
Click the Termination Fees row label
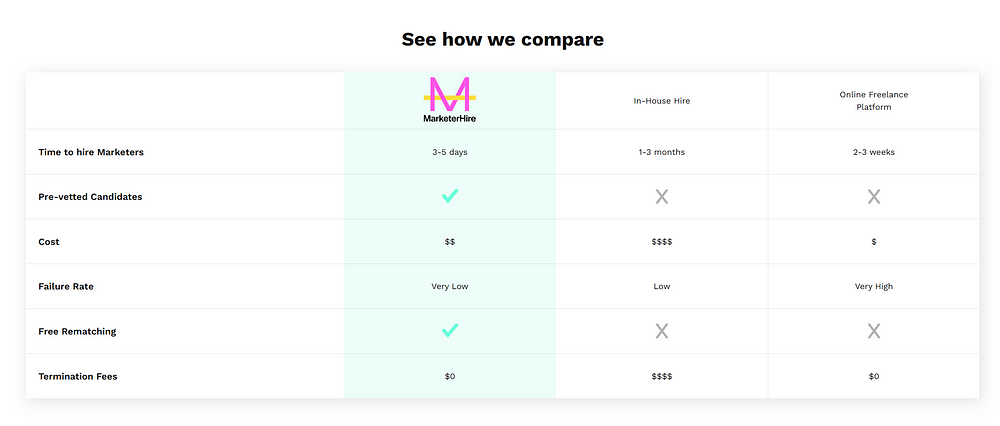tap(78, 376)
